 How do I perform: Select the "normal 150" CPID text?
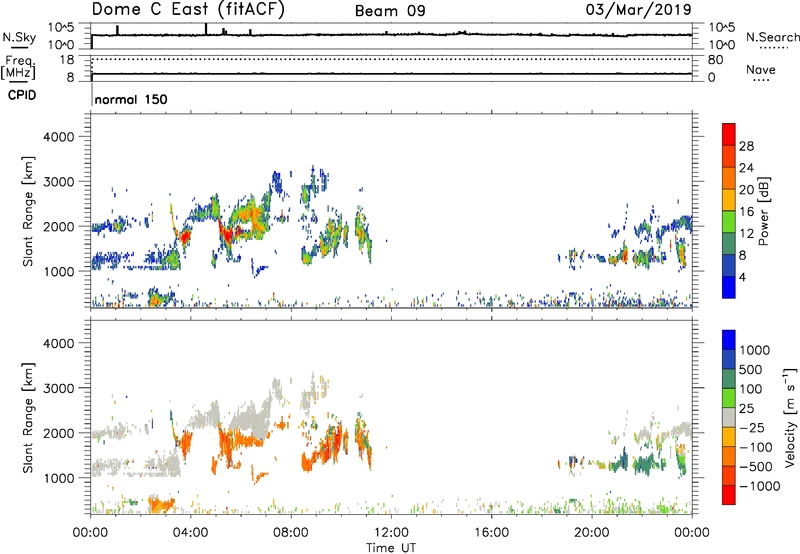click(131, 99)
